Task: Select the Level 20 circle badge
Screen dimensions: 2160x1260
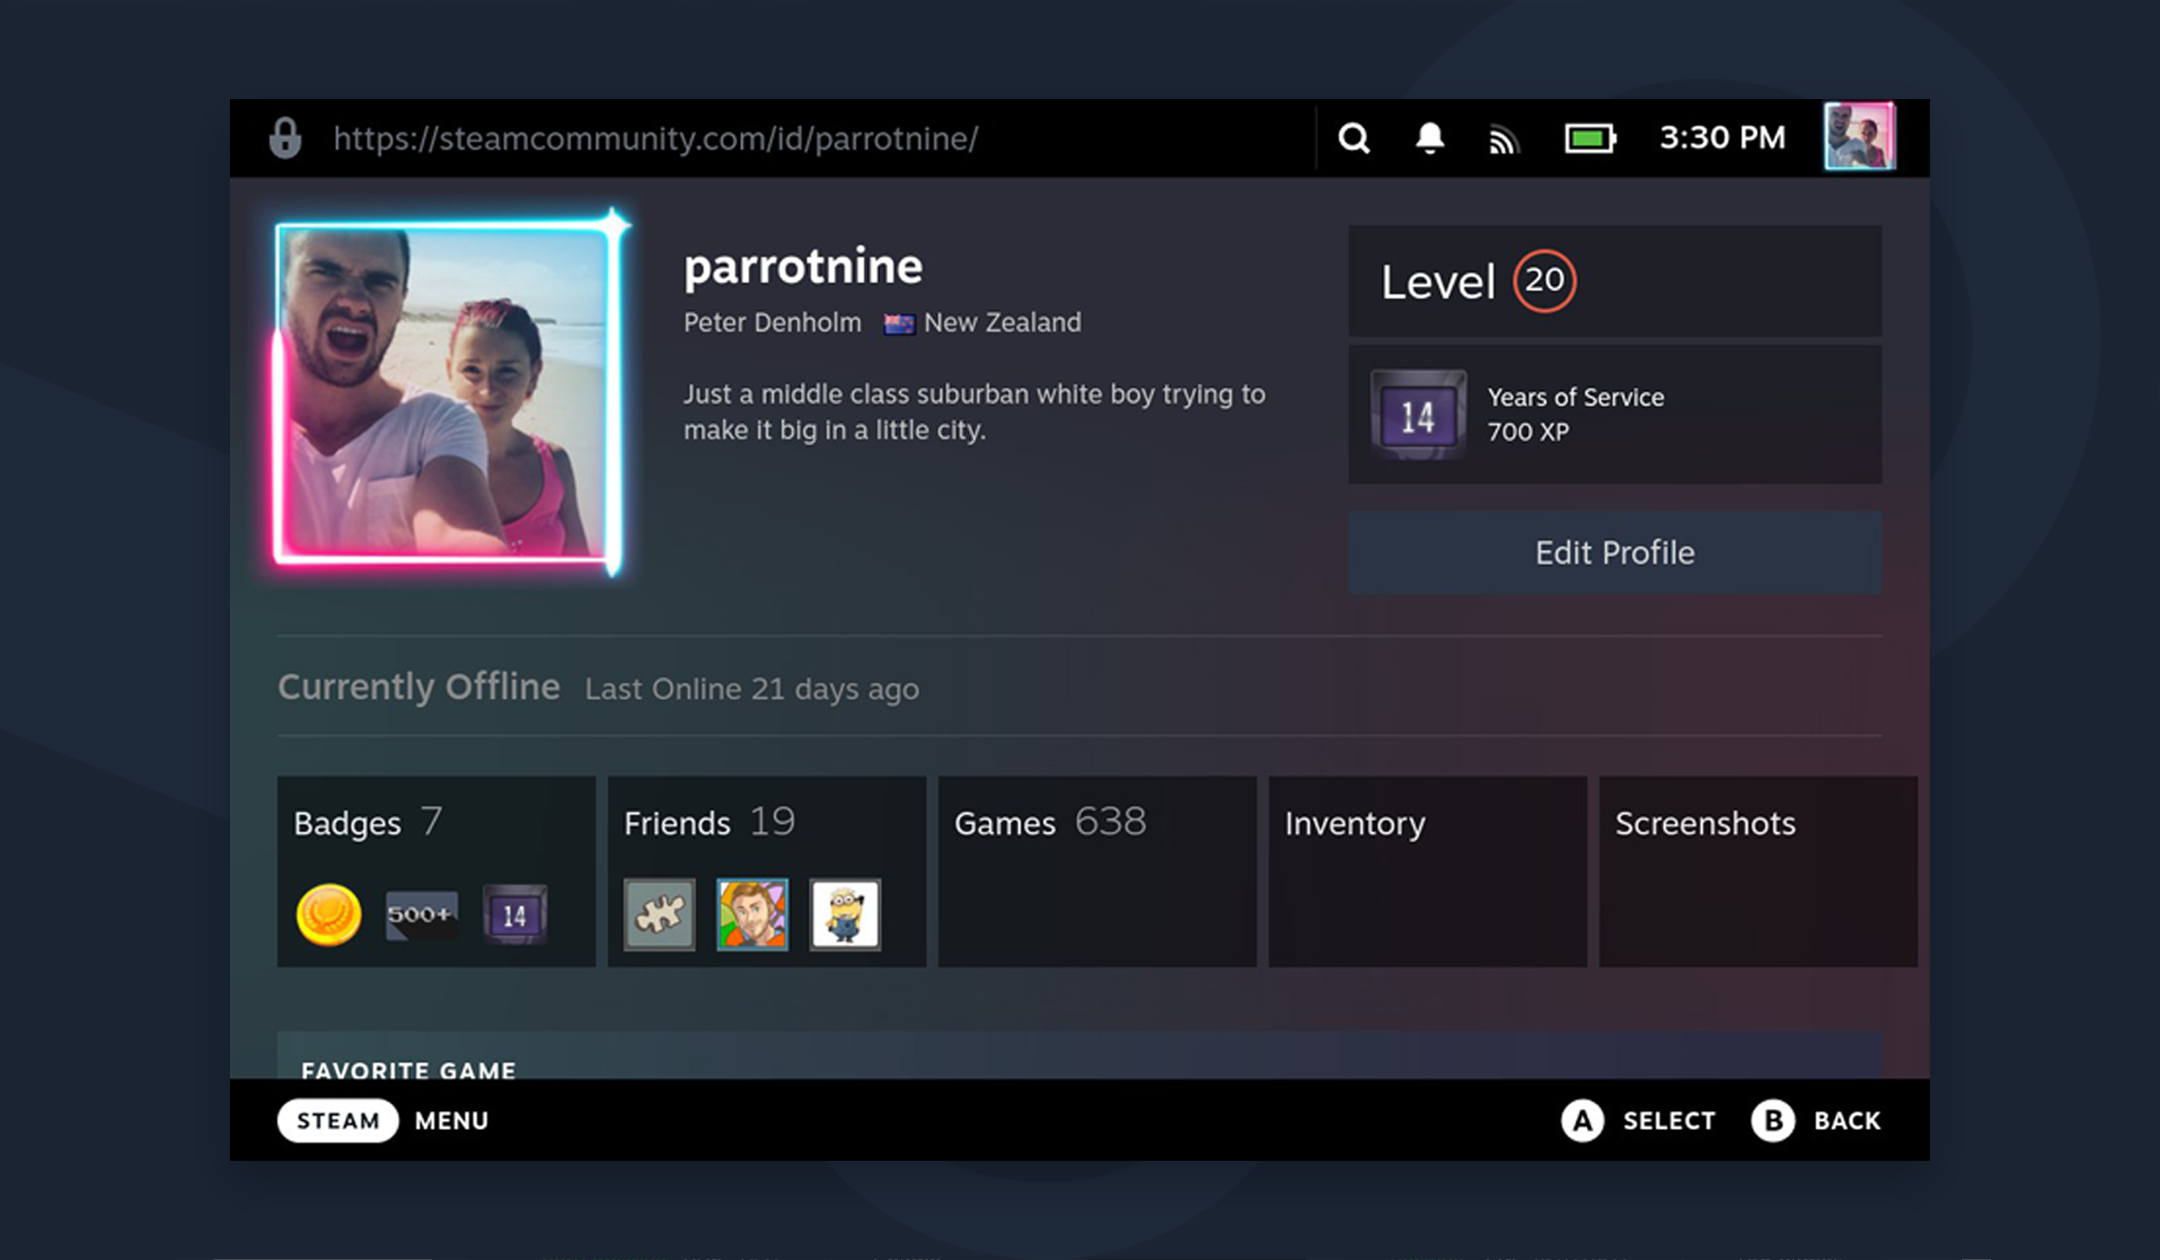Action: point(1544,281)
